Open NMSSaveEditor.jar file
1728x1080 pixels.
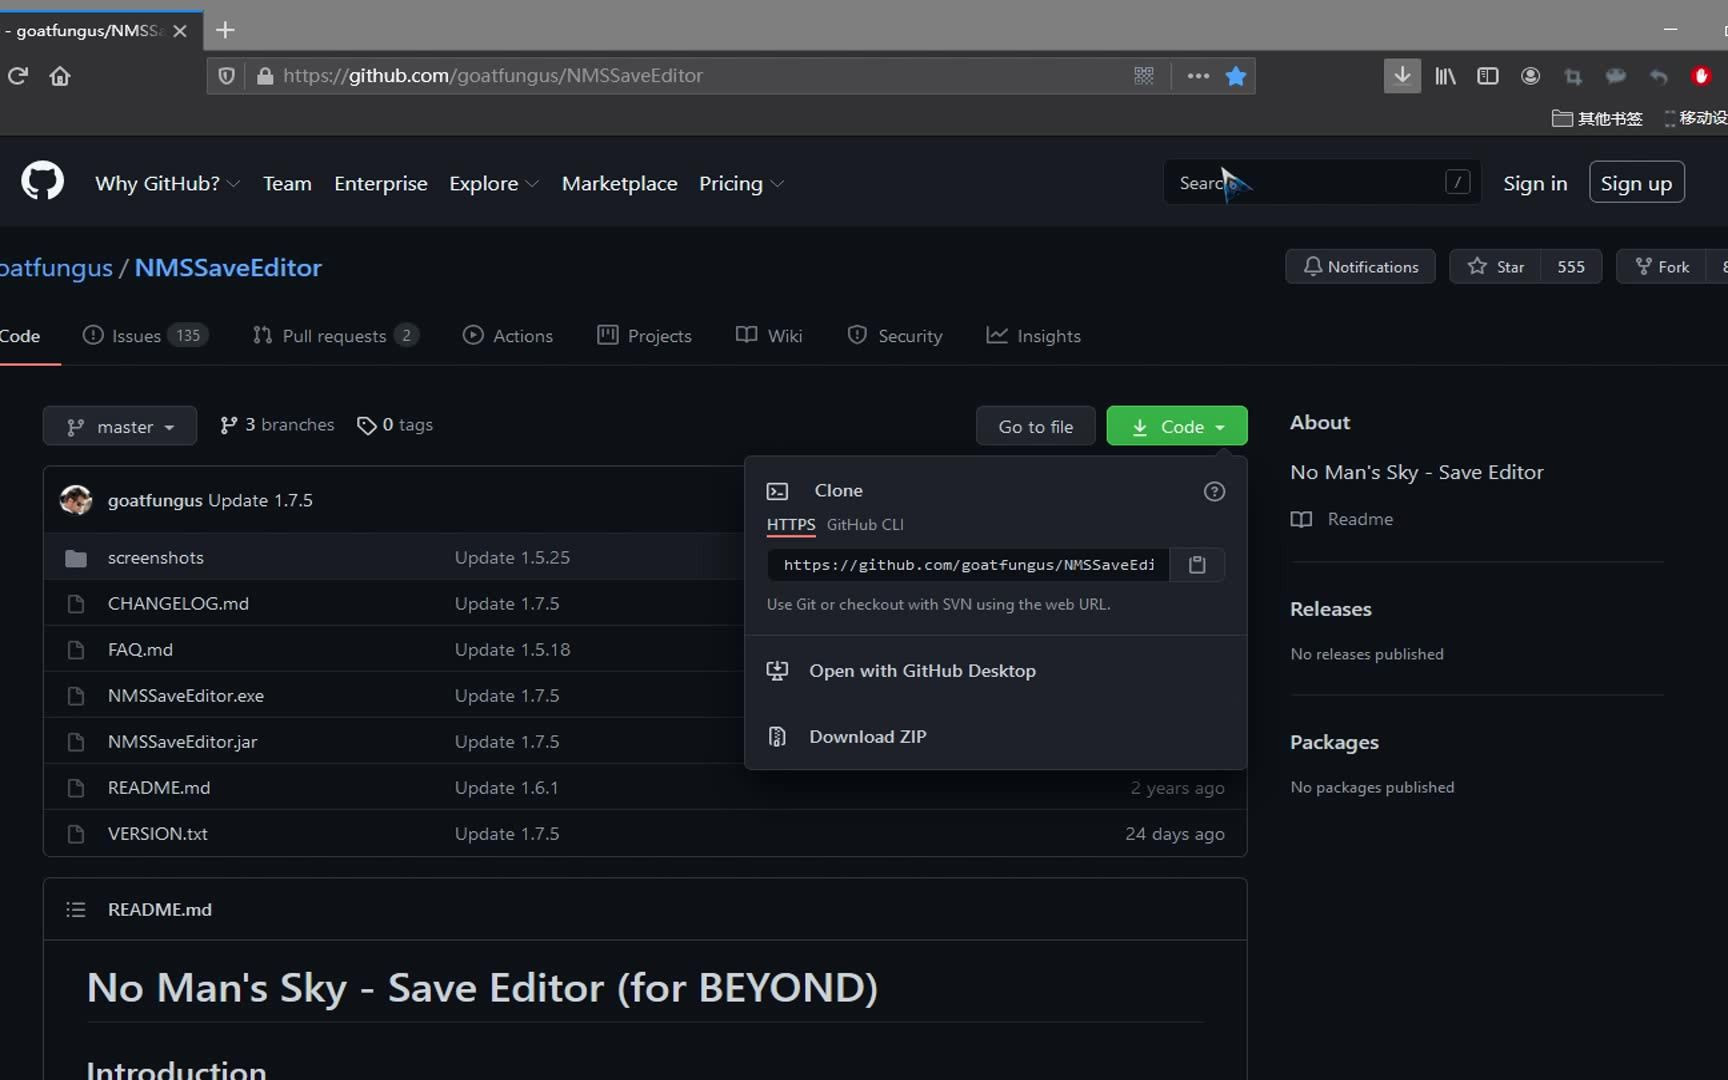coord(182,741)
